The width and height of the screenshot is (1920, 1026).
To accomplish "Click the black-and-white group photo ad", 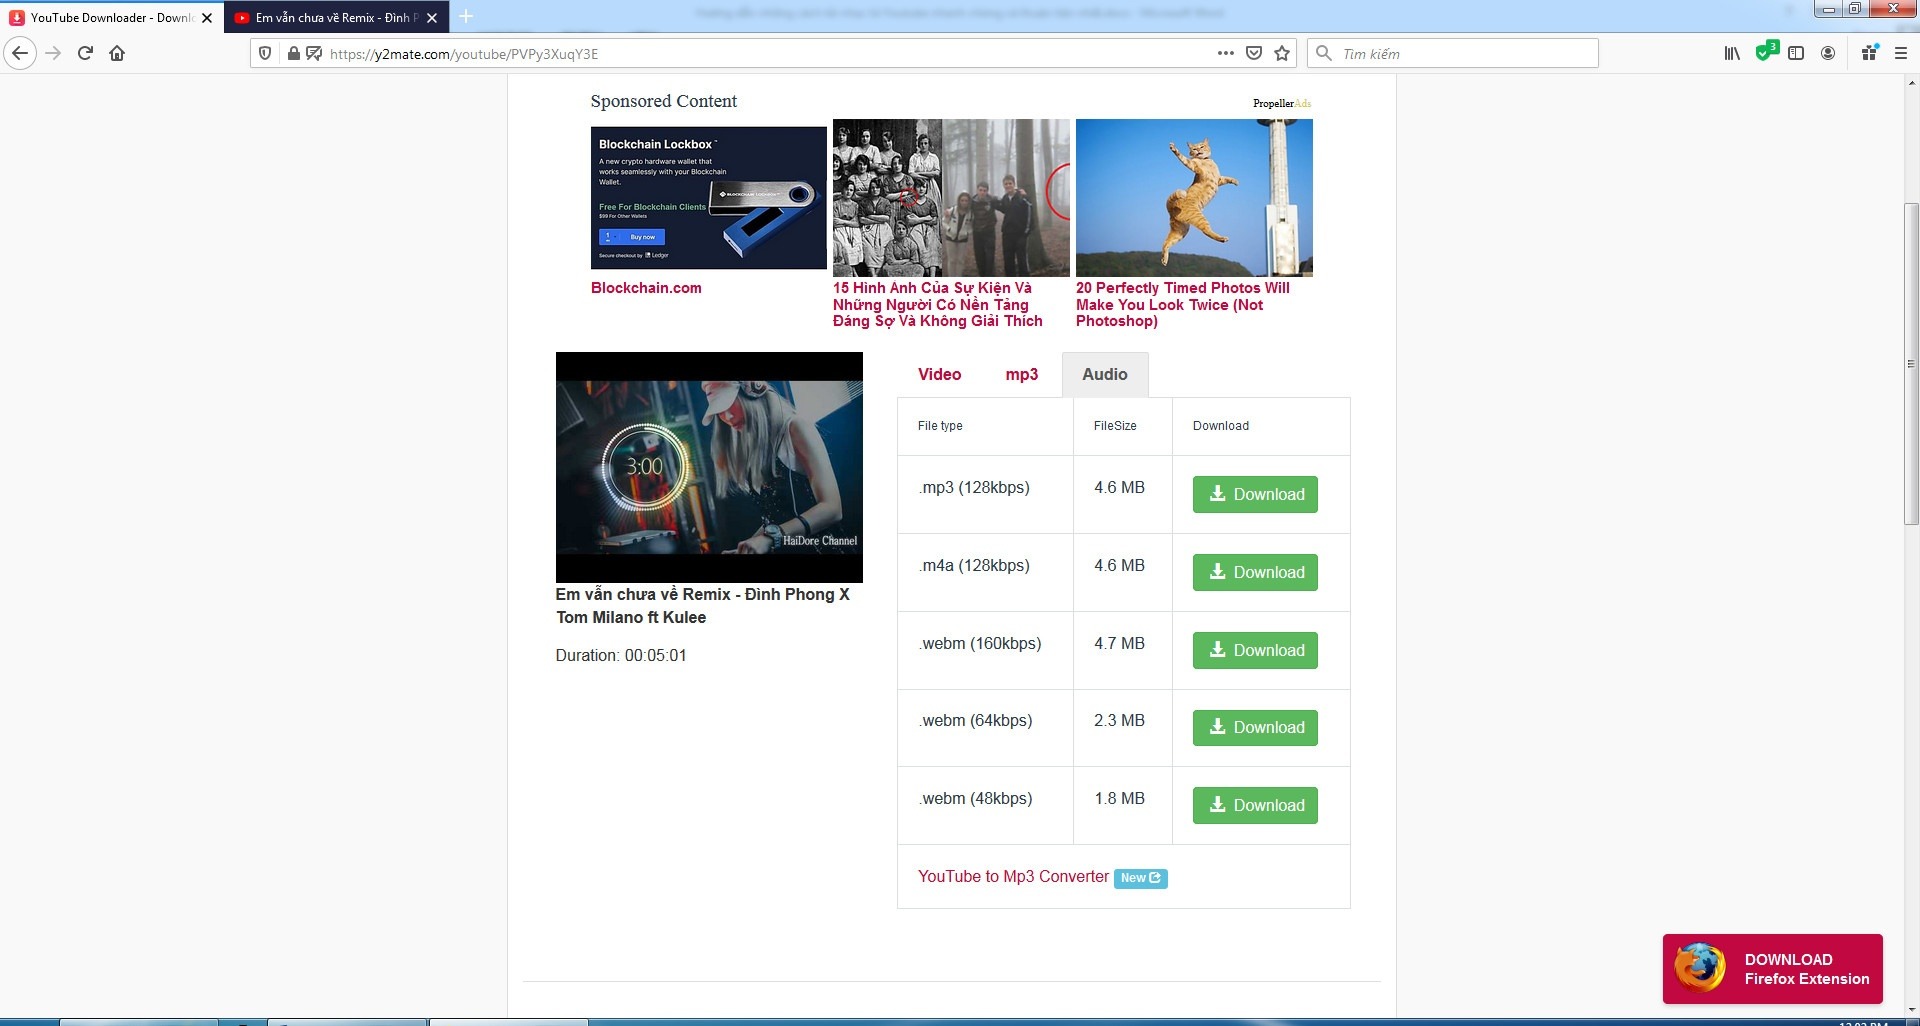I will click(951, 198).
